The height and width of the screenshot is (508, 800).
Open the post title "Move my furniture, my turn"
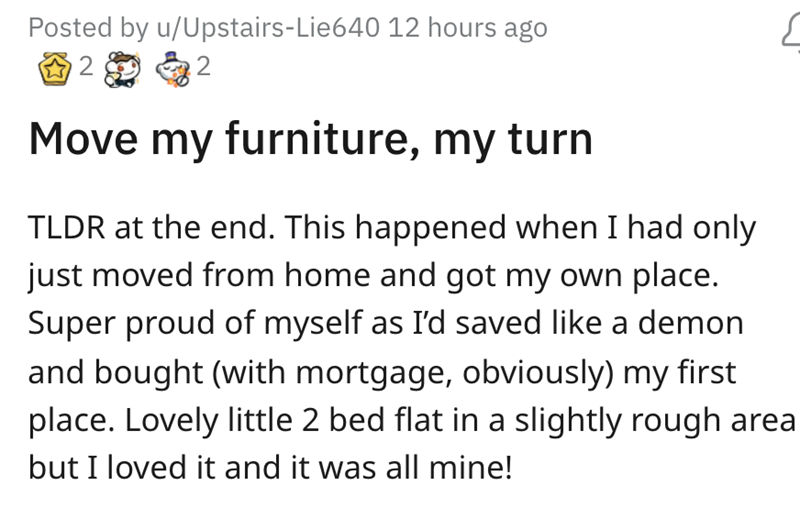pyautogui.click(x=310, y=140)
